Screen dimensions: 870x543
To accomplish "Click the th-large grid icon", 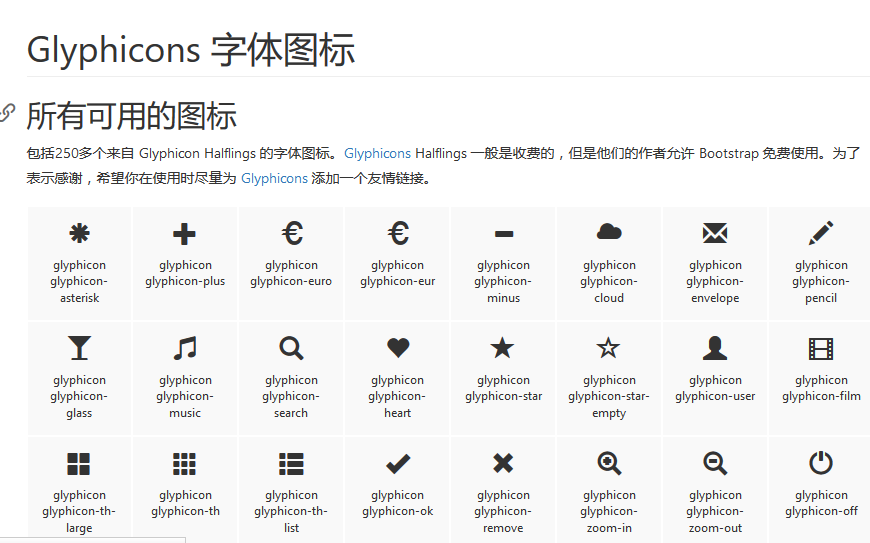I will [79, 464].
